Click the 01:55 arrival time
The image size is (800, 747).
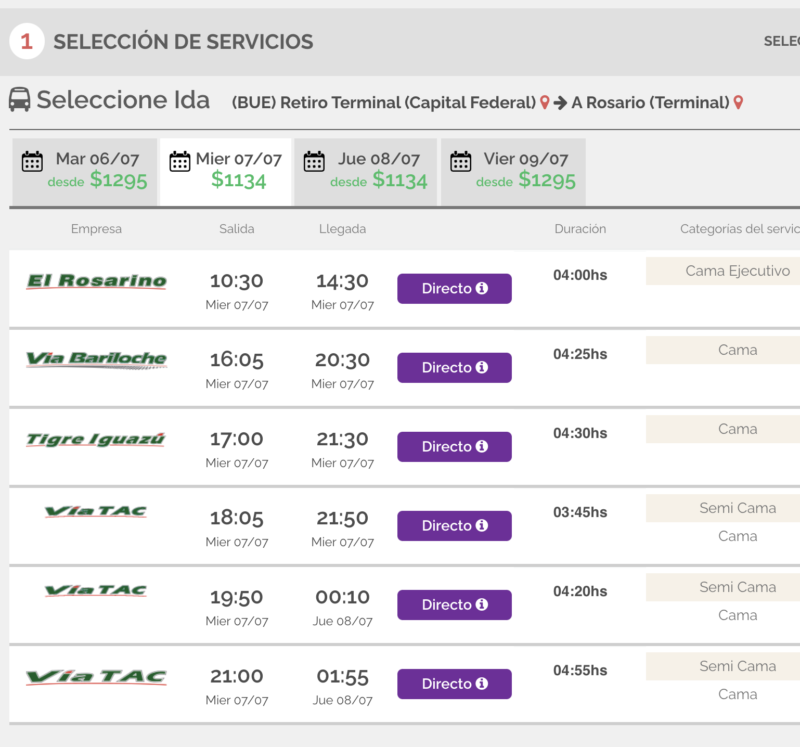[342, 677]
